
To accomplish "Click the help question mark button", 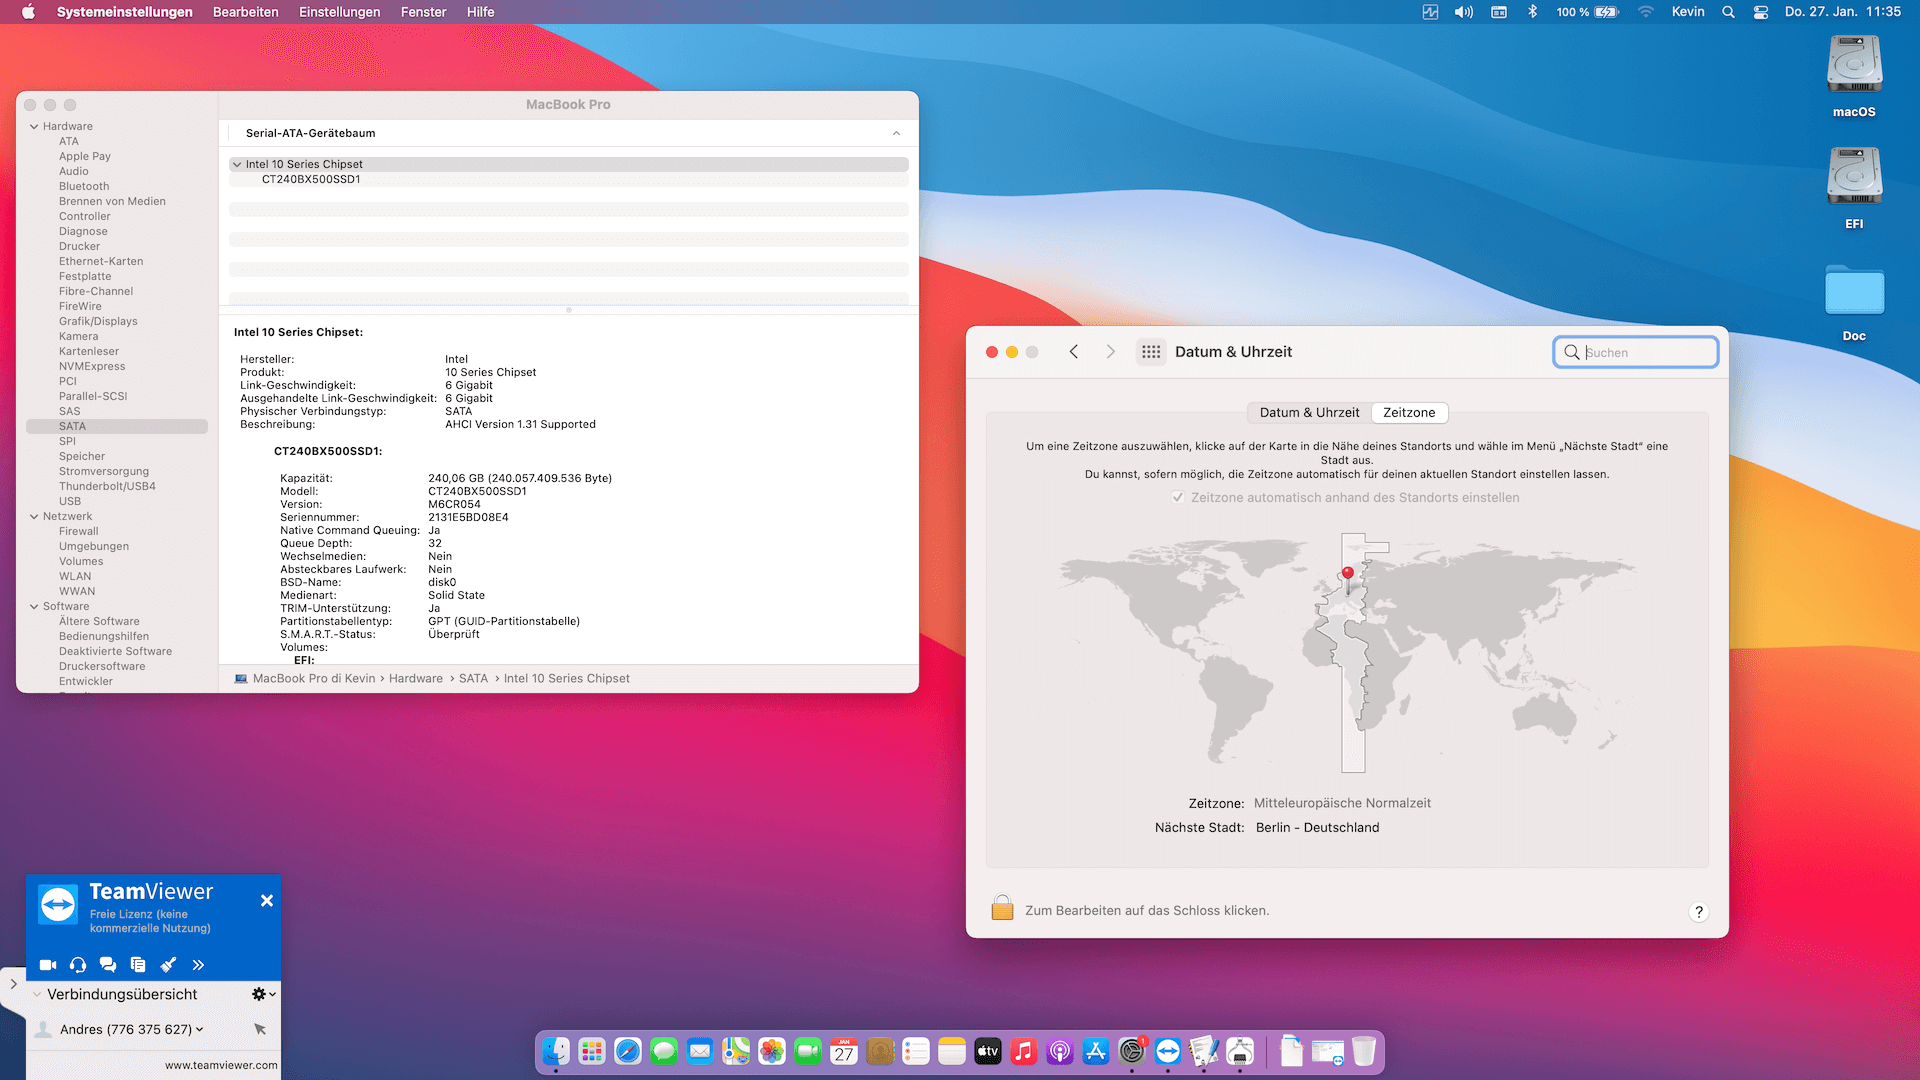I will [1698, 911].
